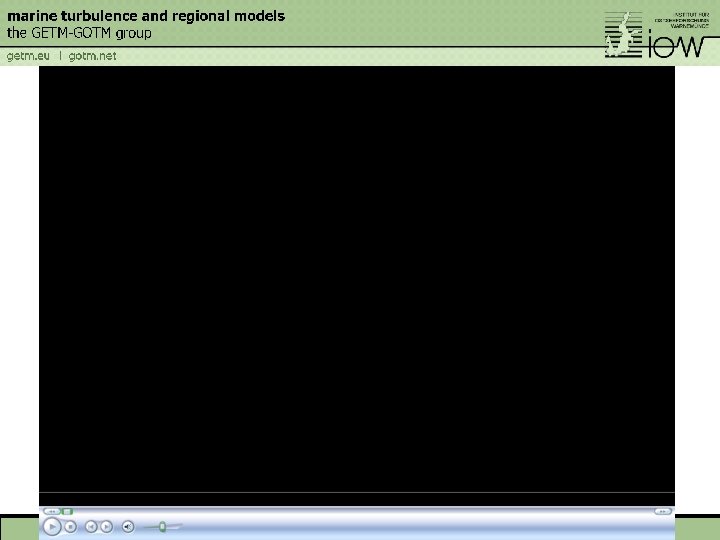
Task: Jump to the previous track button
Action: pos(91,527)
